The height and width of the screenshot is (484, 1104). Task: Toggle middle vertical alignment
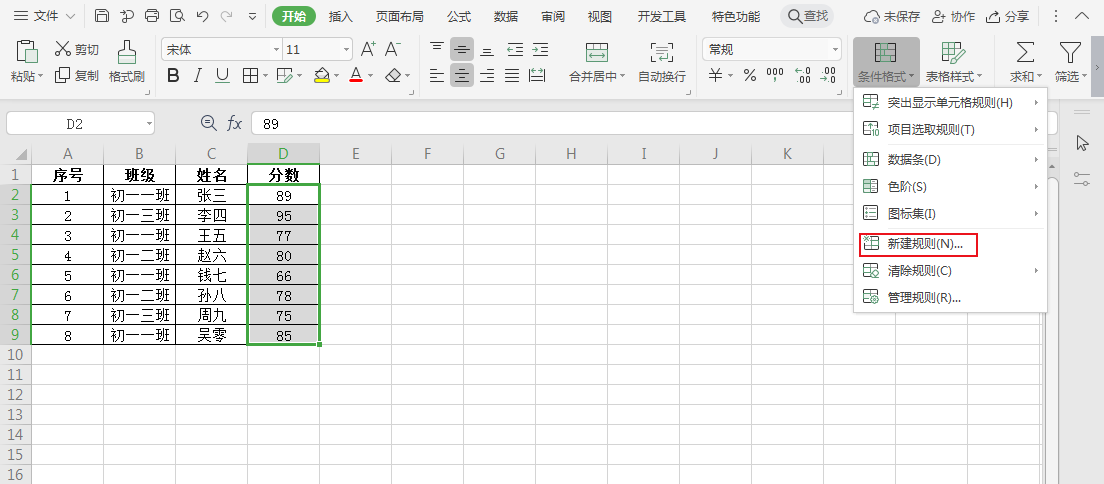pyautogui.click(x=462, y=49)
